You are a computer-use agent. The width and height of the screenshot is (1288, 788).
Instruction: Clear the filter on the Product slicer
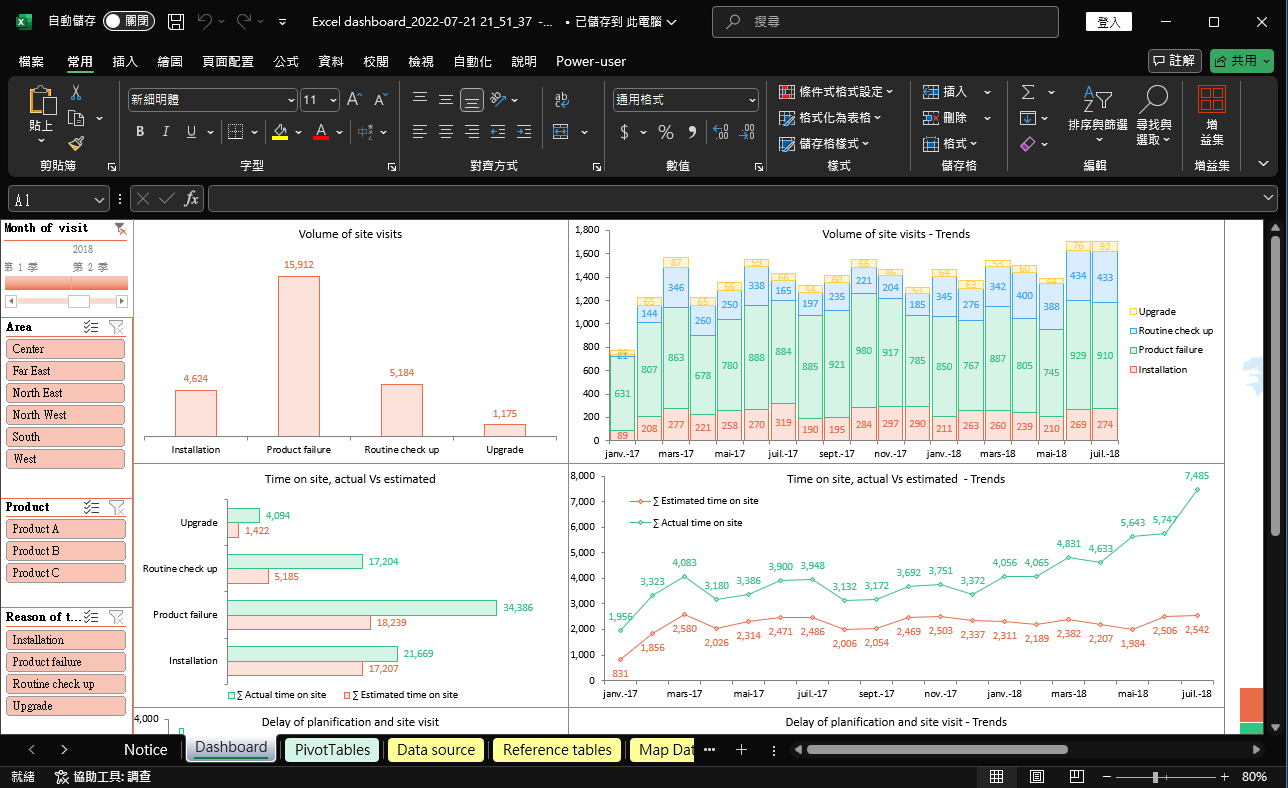click(x=117, y=507)
